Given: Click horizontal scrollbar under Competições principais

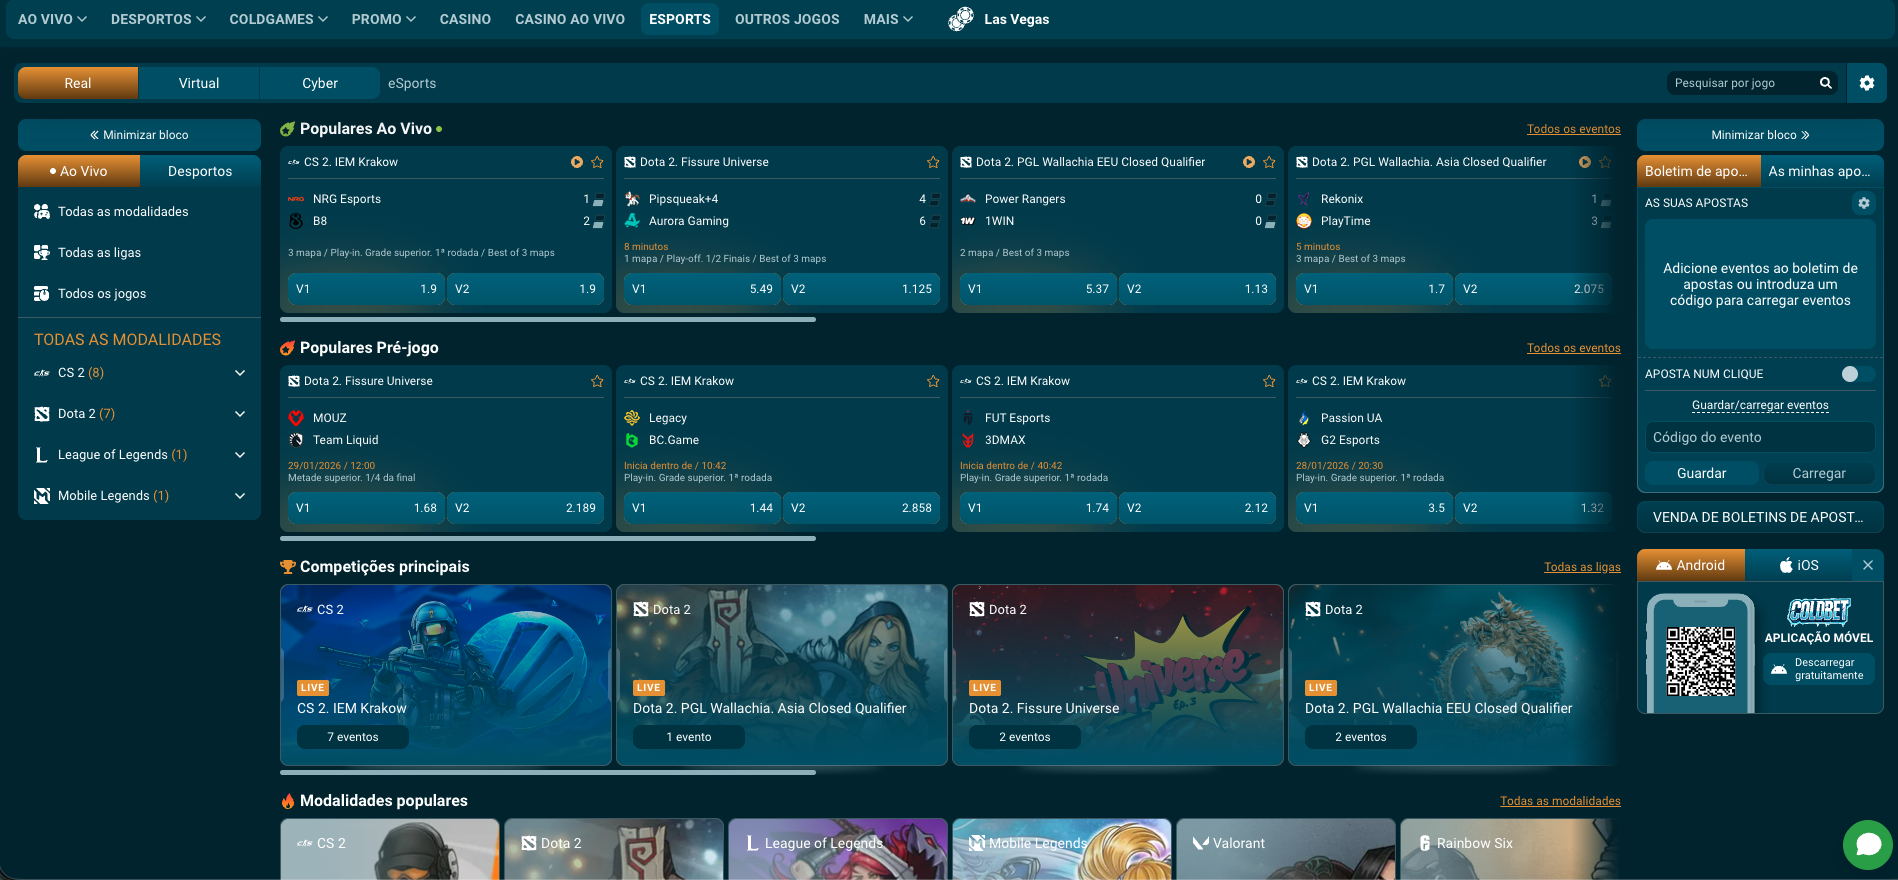Looking at the screenshot, I should coord(548,772).
